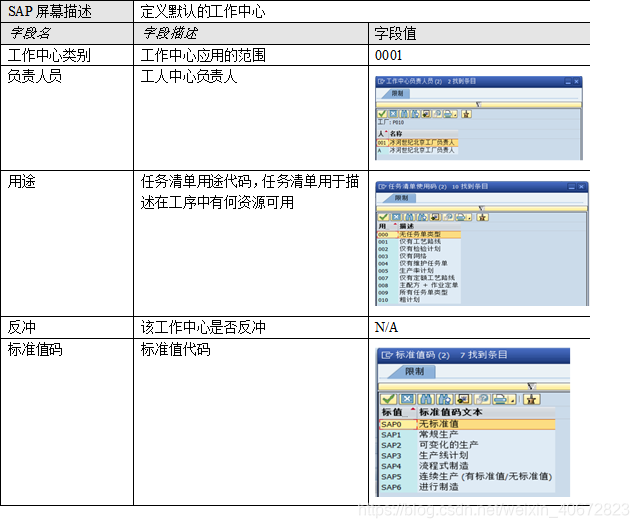Select usage 009 所有任务单类型 row
This screenshot has width=639, height=528.
coord(419,293)
